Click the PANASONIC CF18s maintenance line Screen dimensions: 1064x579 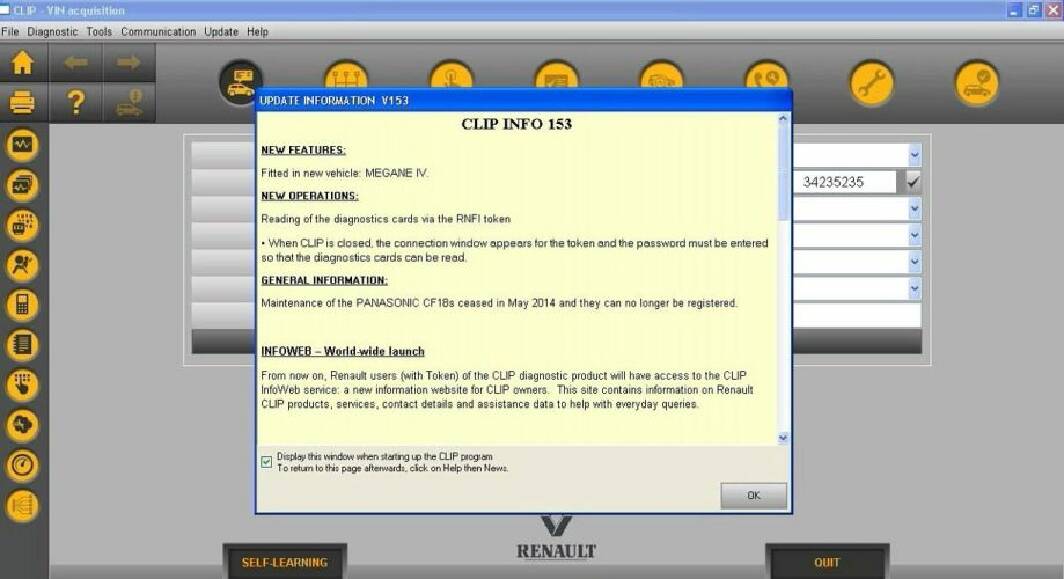[x=499, y=303]
